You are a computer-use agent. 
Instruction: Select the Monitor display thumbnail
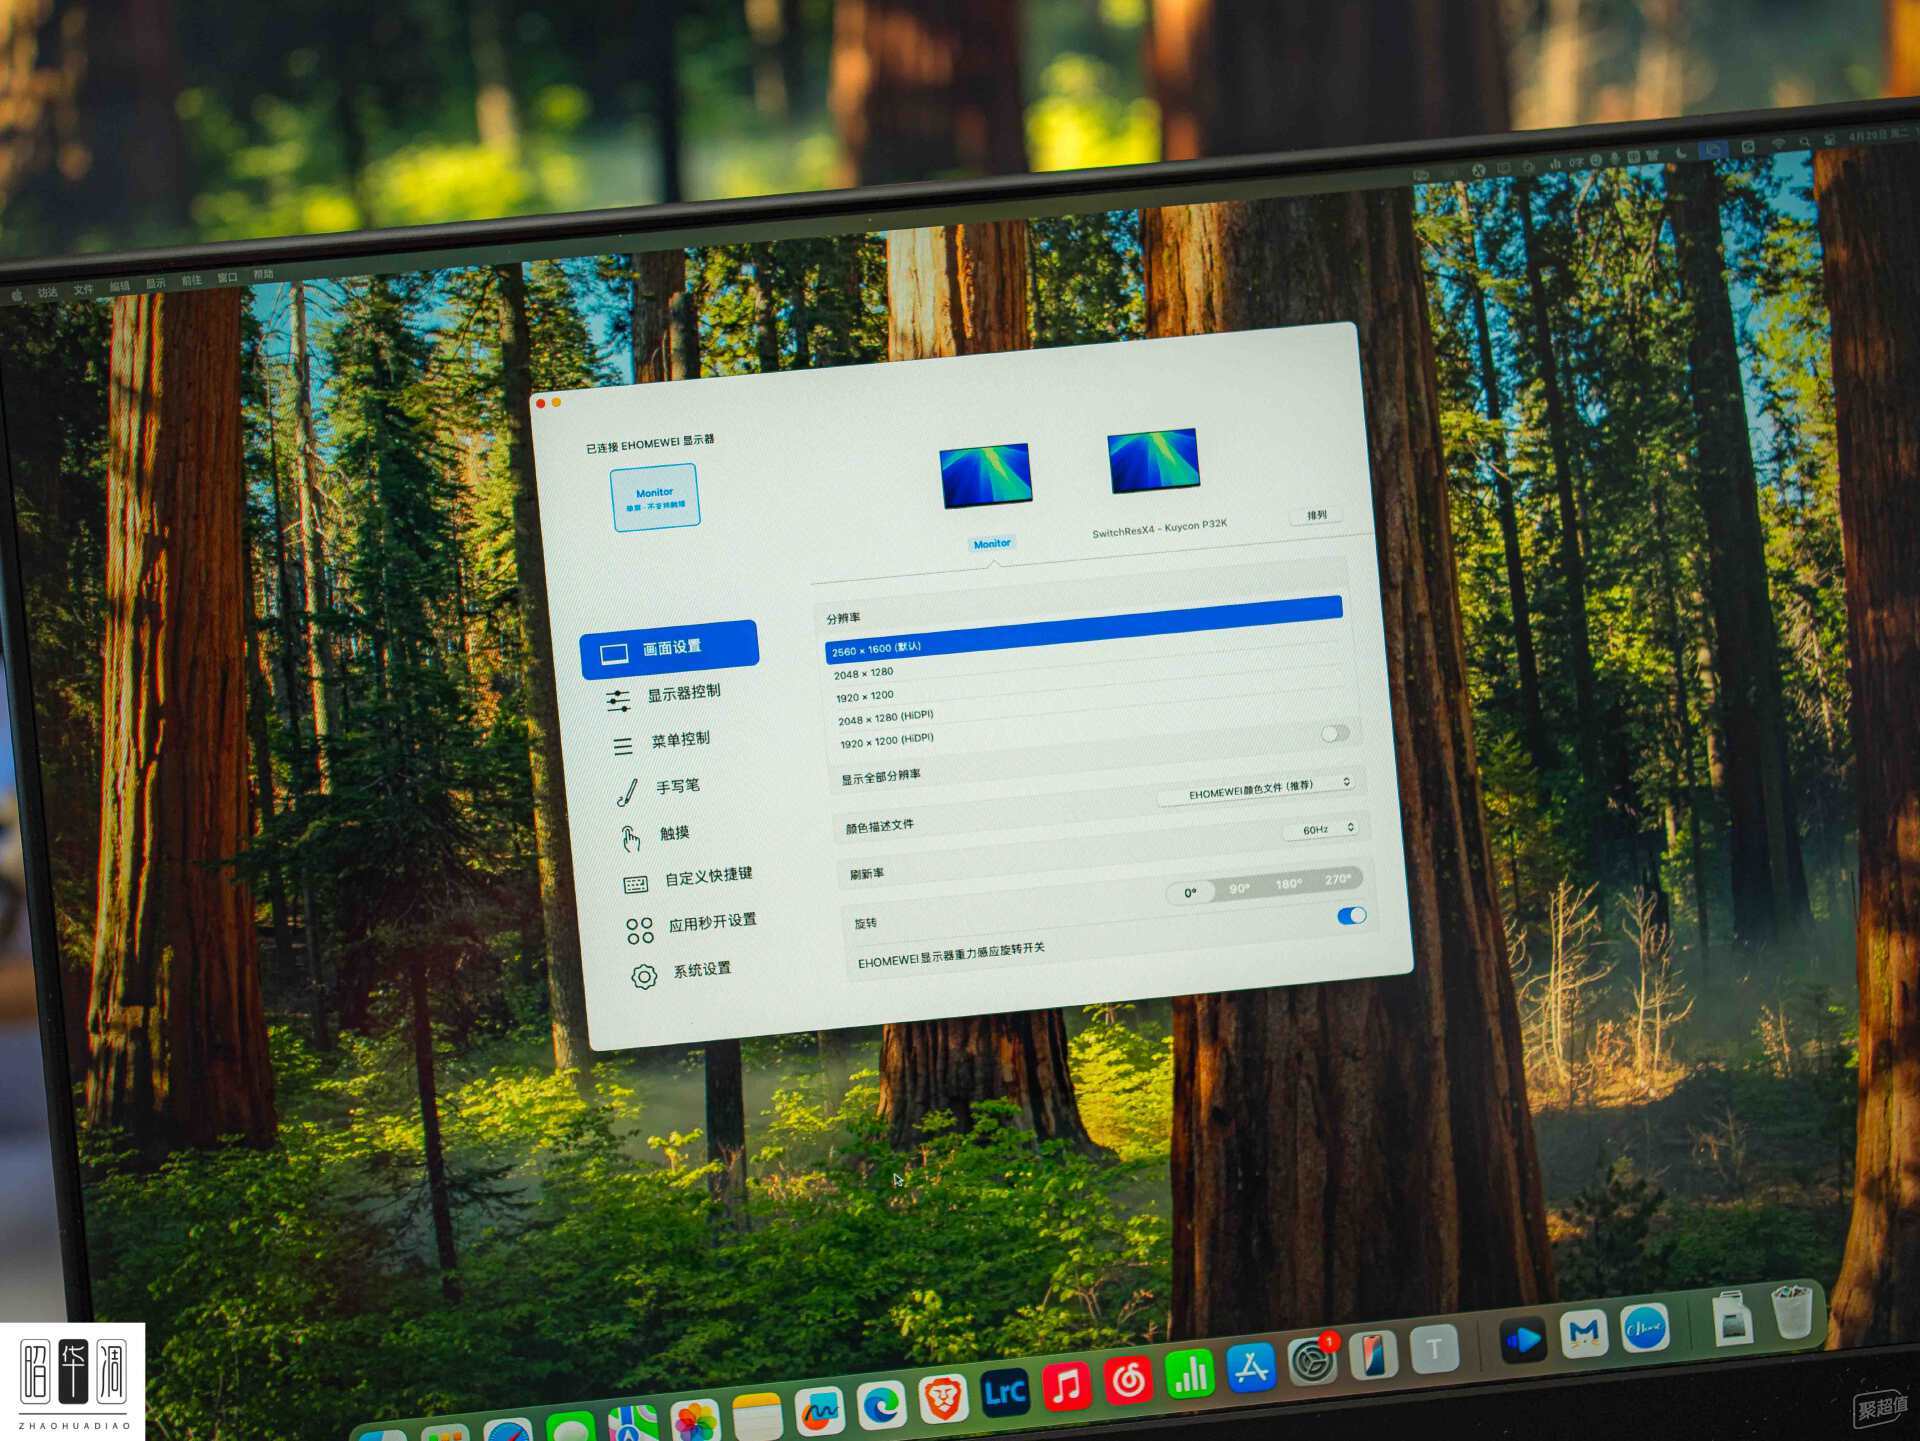[986, 475]
